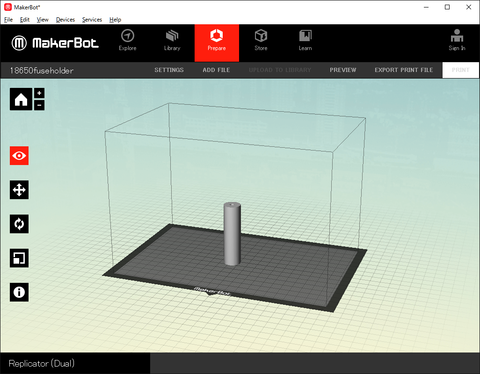Click the Sign In user icon
The width and height of the screenshot is (480, 374).
pyautogui.click(x=457, y=40)
